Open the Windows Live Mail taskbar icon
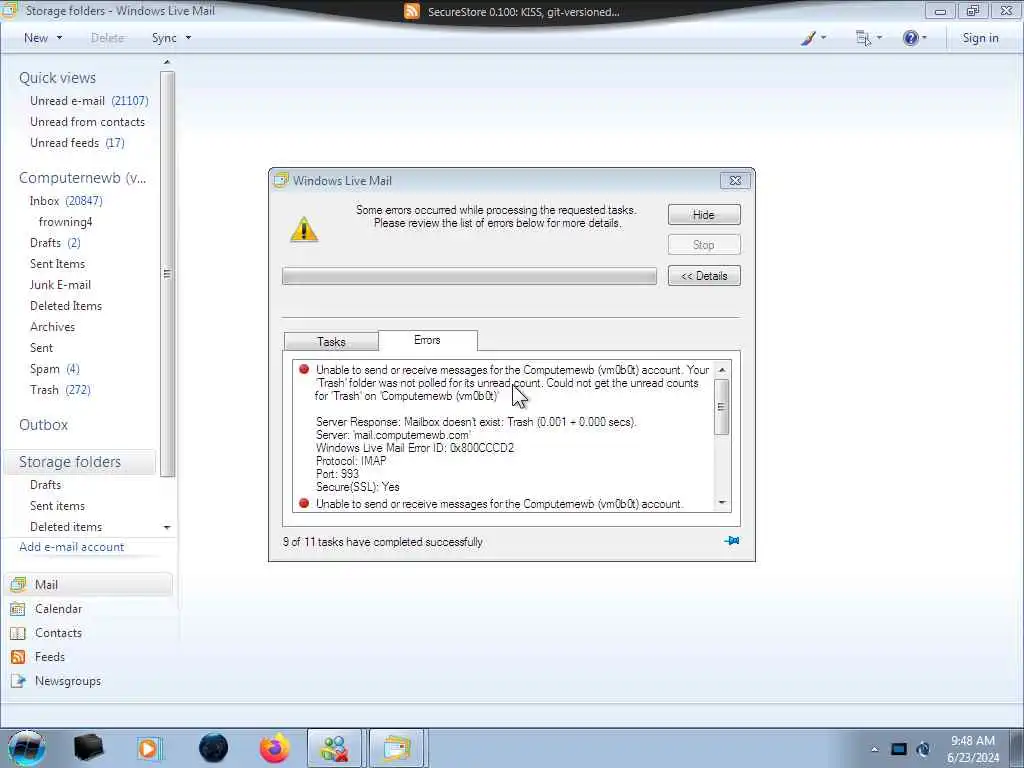This screenshot has width=1024, height=768. coord(398,748)
